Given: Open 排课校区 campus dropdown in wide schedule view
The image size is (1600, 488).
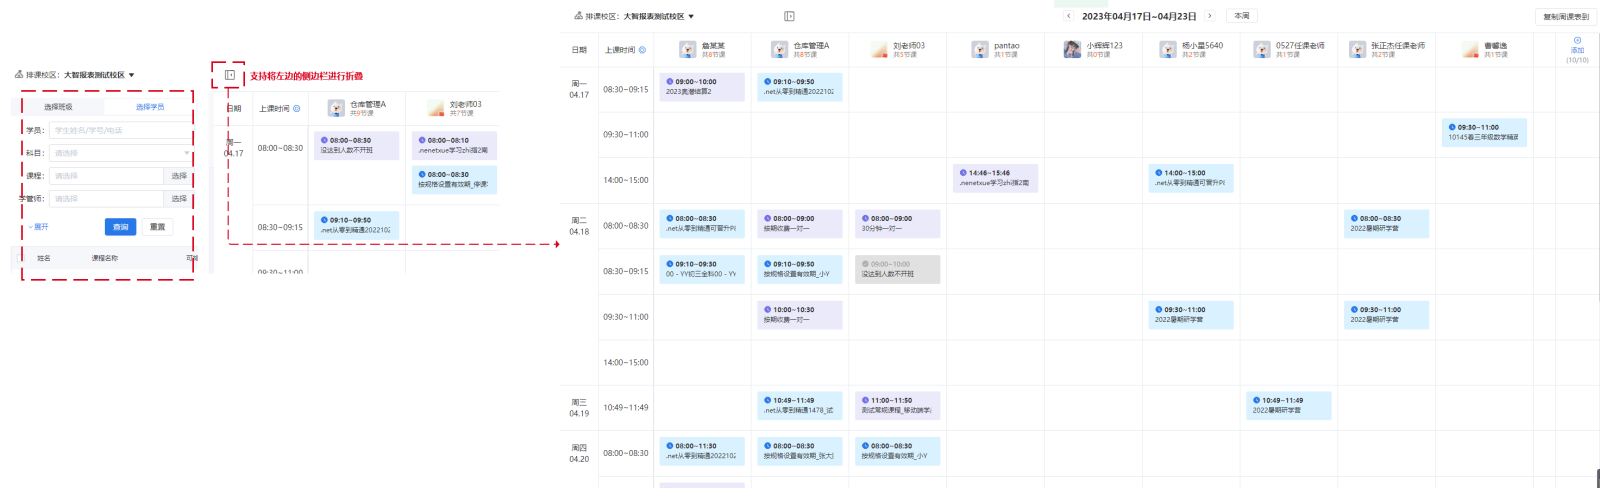Looking at the screenshot, I should (658, 16).
